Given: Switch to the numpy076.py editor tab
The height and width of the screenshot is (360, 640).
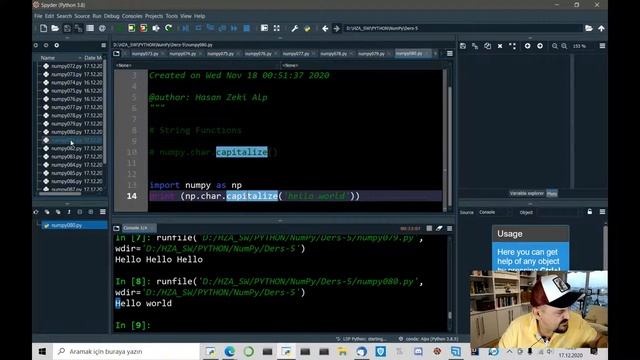Looking at the screenshot, I should point(261,53).
